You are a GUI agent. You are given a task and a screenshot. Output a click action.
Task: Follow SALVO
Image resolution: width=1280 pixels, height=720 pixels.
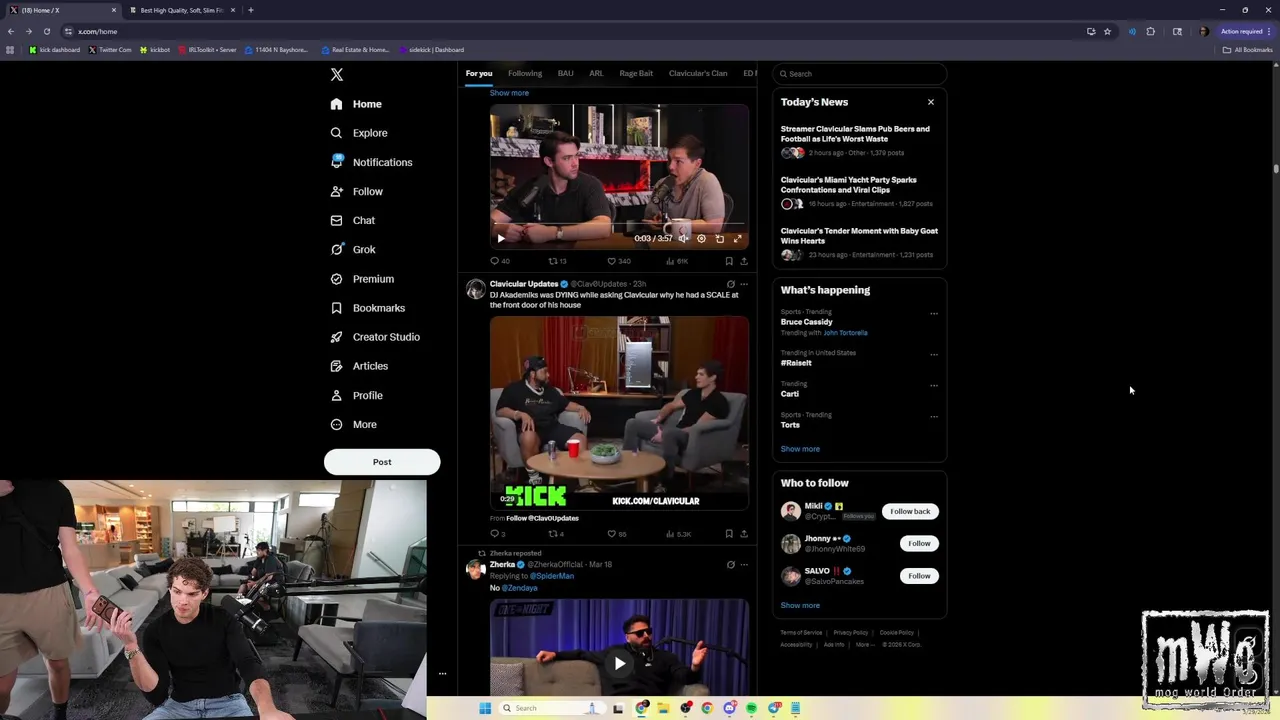tap(919, 576)
